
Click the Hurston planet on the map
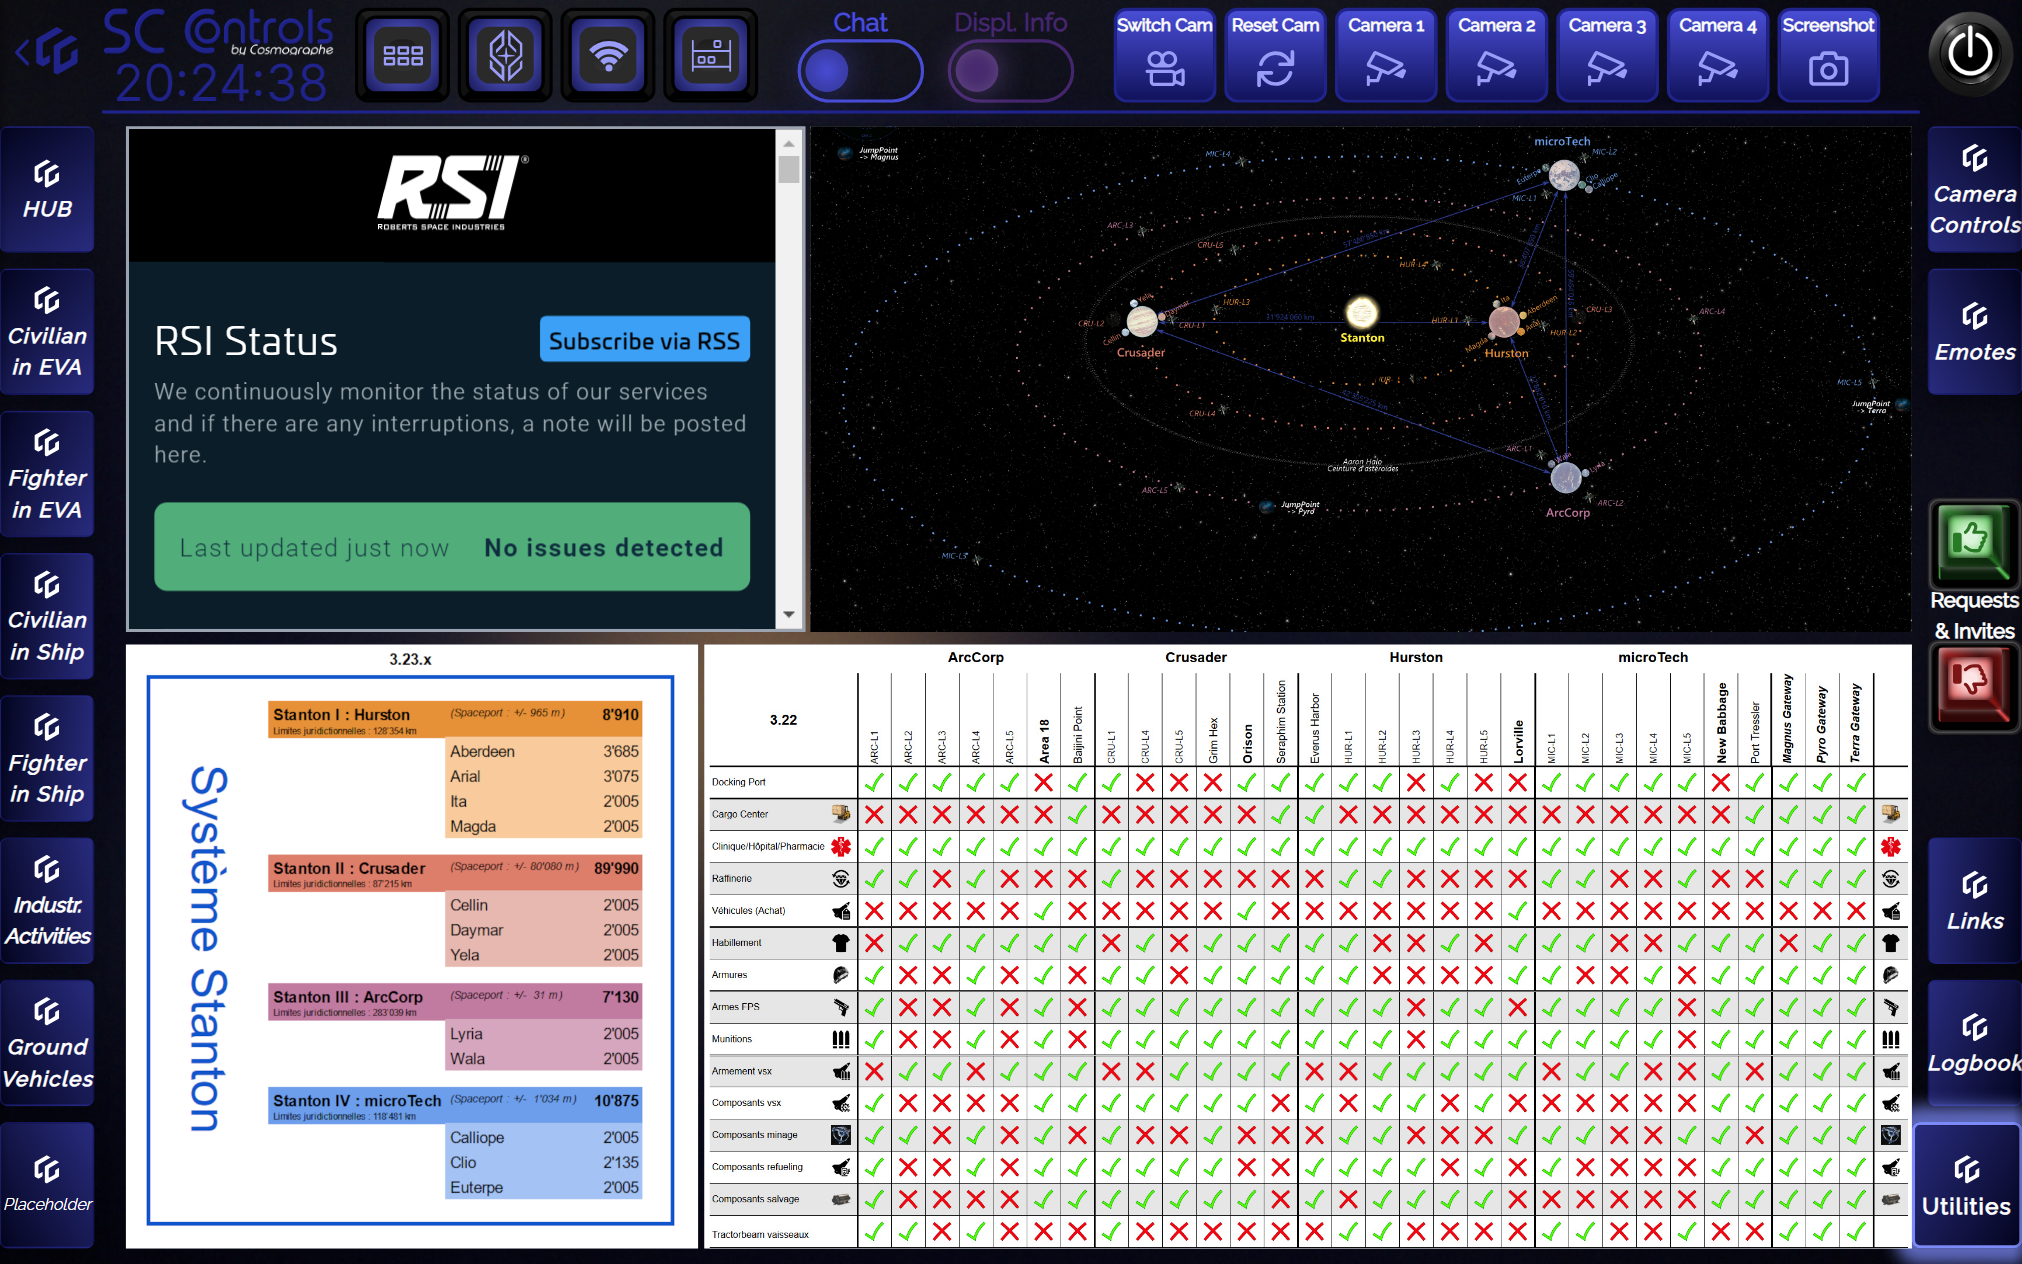pos(1503,322)
